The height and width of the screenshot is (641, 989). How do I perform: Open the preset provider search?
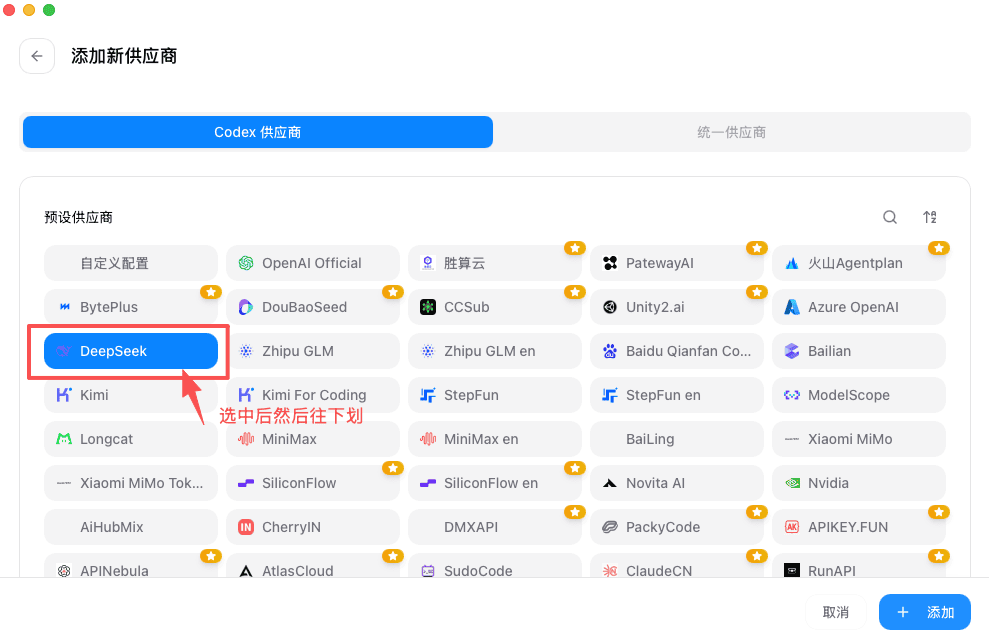pos(890,217)
